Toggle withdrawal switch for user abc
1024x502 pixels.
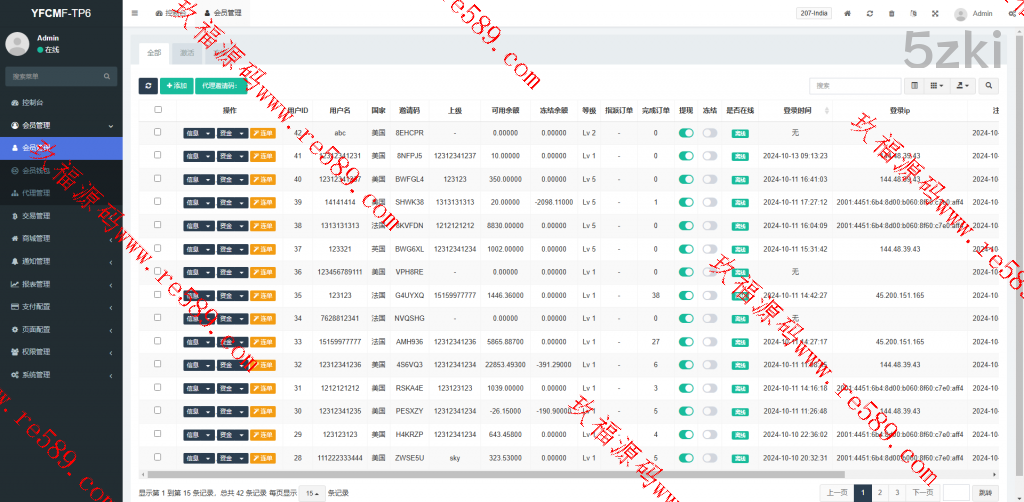(686, 132)
